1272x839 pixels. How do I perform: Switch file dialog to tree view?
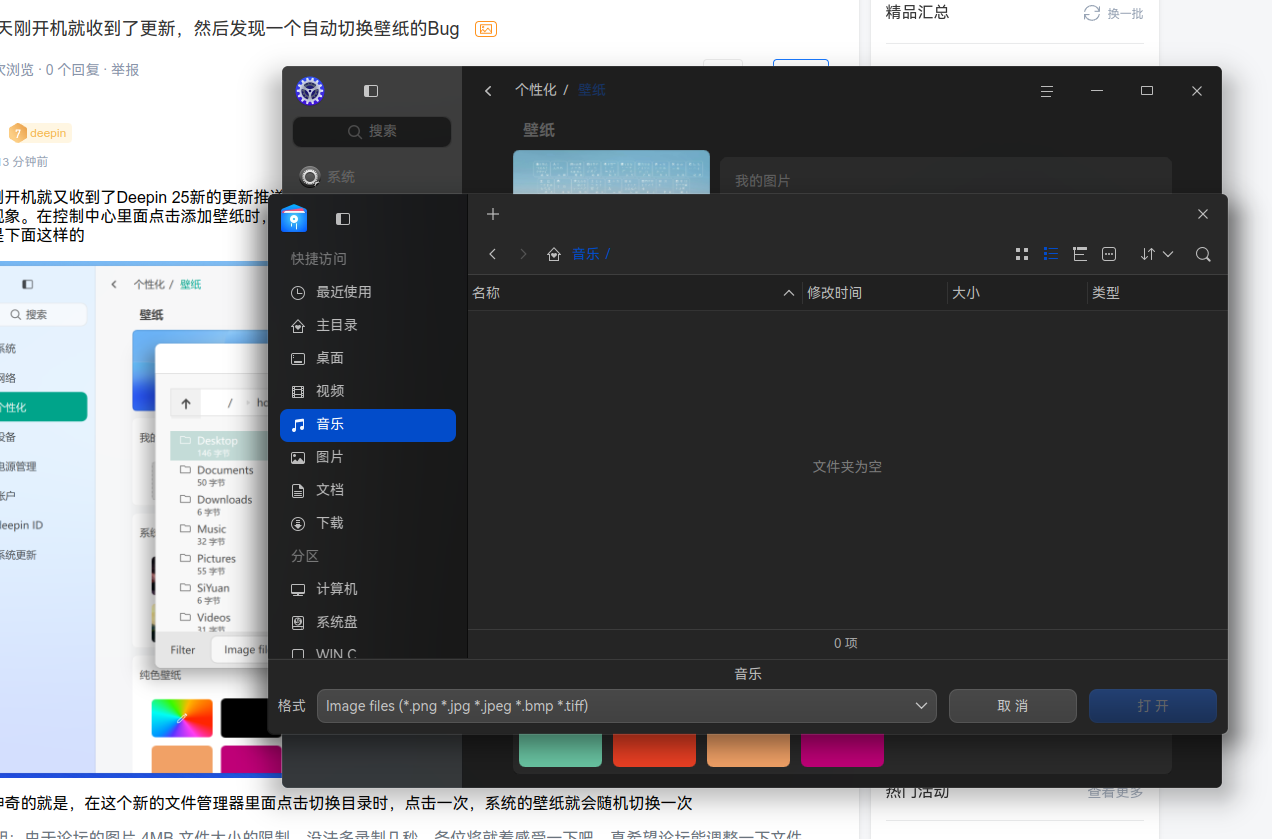(x=1080, y=254)
